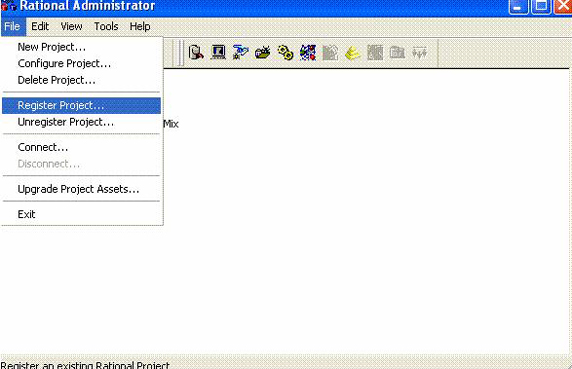Click Register Project… menu entry
The height and width of the screenshot is (369, 572).
pos(81,105)
